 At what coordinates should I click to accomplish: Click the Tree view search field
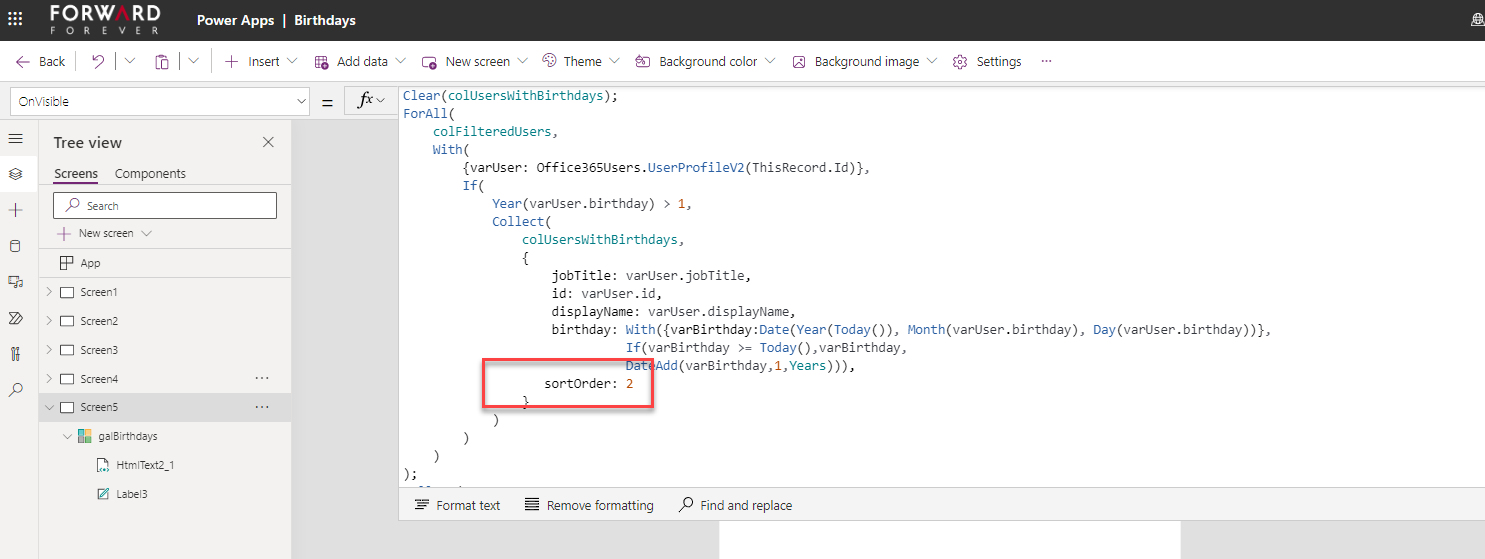click(x=165, y=205)
